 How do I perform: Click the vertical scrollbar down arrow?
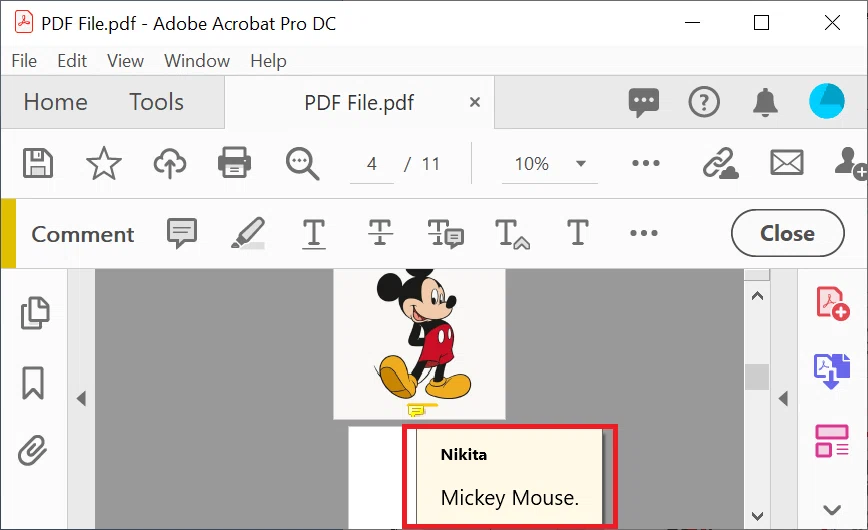[757, 516]
